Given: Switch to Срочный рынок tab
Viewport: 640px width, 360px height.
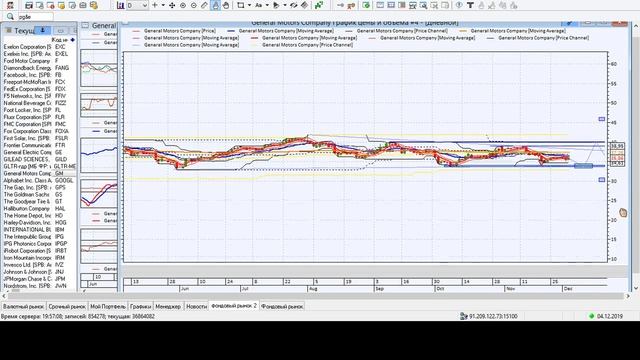Looking at the screenshot, I should [67, 306].
